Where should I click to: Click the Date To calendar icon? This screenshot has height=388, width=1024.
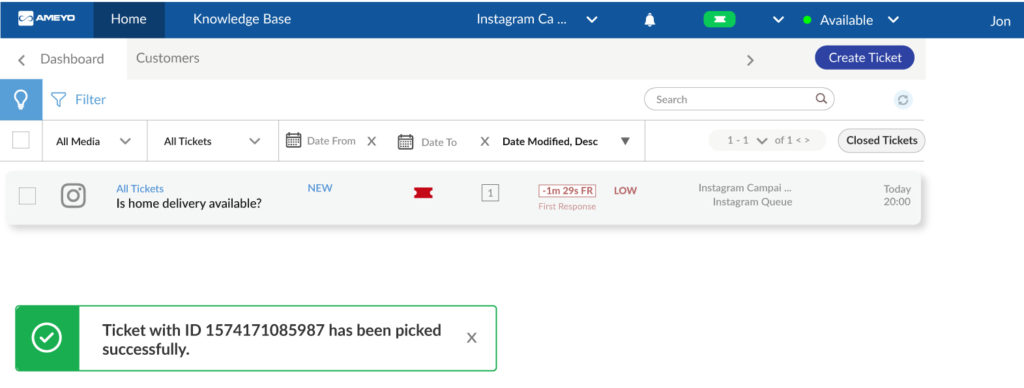click(406, 142)
